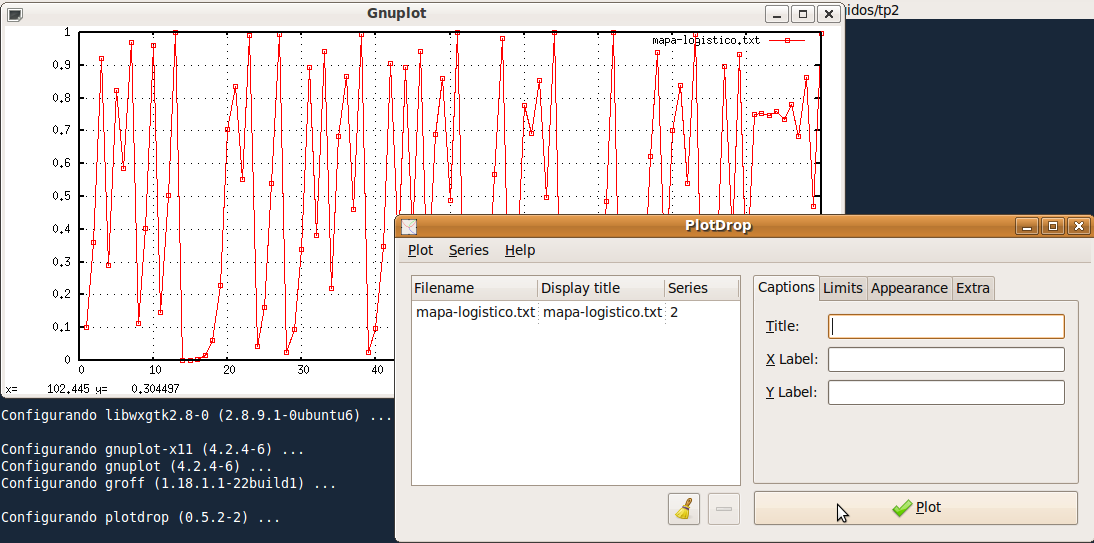Click the mapa-logistico.txt display title cell
The width and height of the screenshot is (1094, 543).
(x=602, y=312)
